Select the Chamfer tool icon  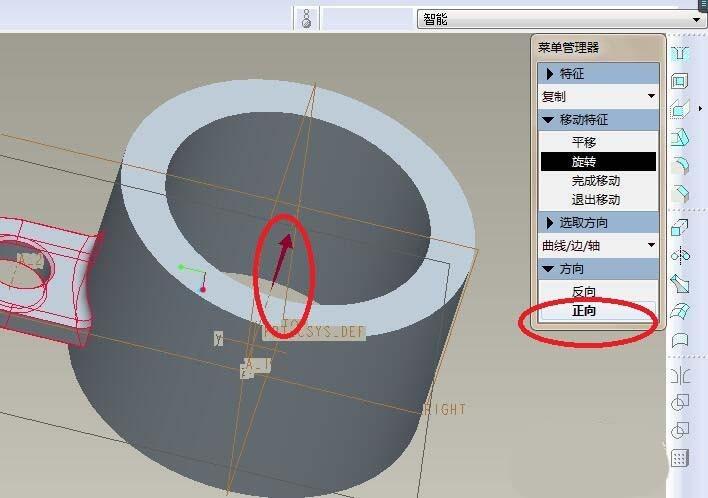tap(680, 194)
